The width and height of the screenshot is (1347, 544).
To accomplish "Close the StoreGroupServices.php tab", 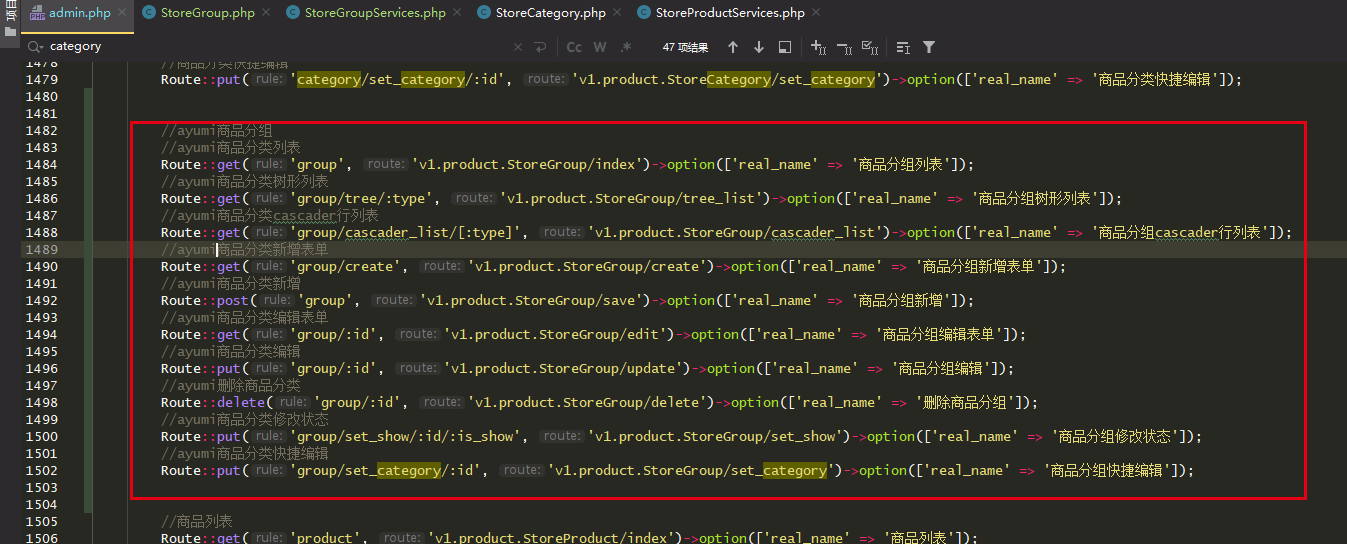I will click(456, 13).
